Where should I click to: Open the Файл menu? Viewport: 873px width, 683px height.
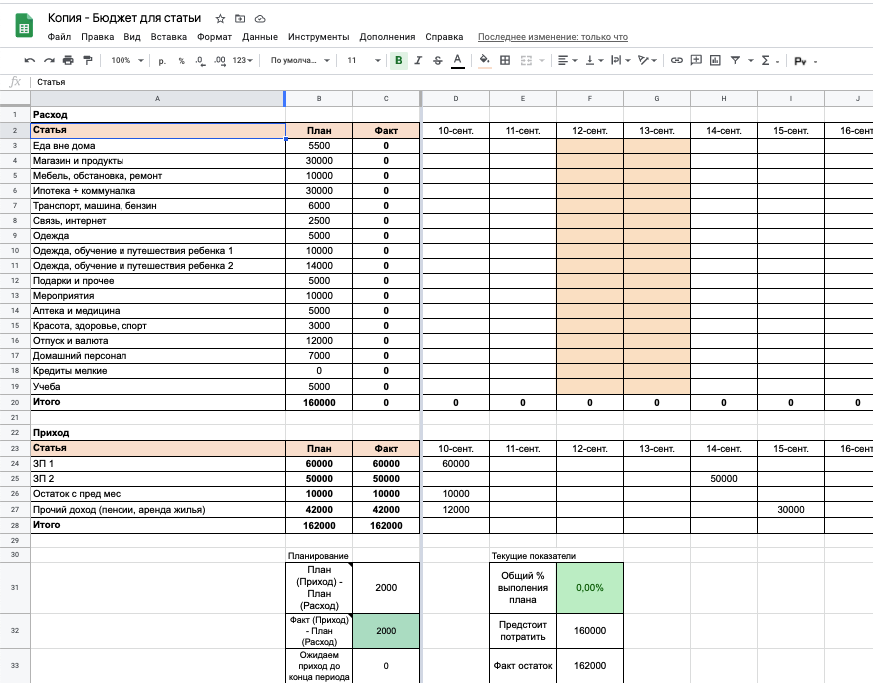(x=59, y=37)
